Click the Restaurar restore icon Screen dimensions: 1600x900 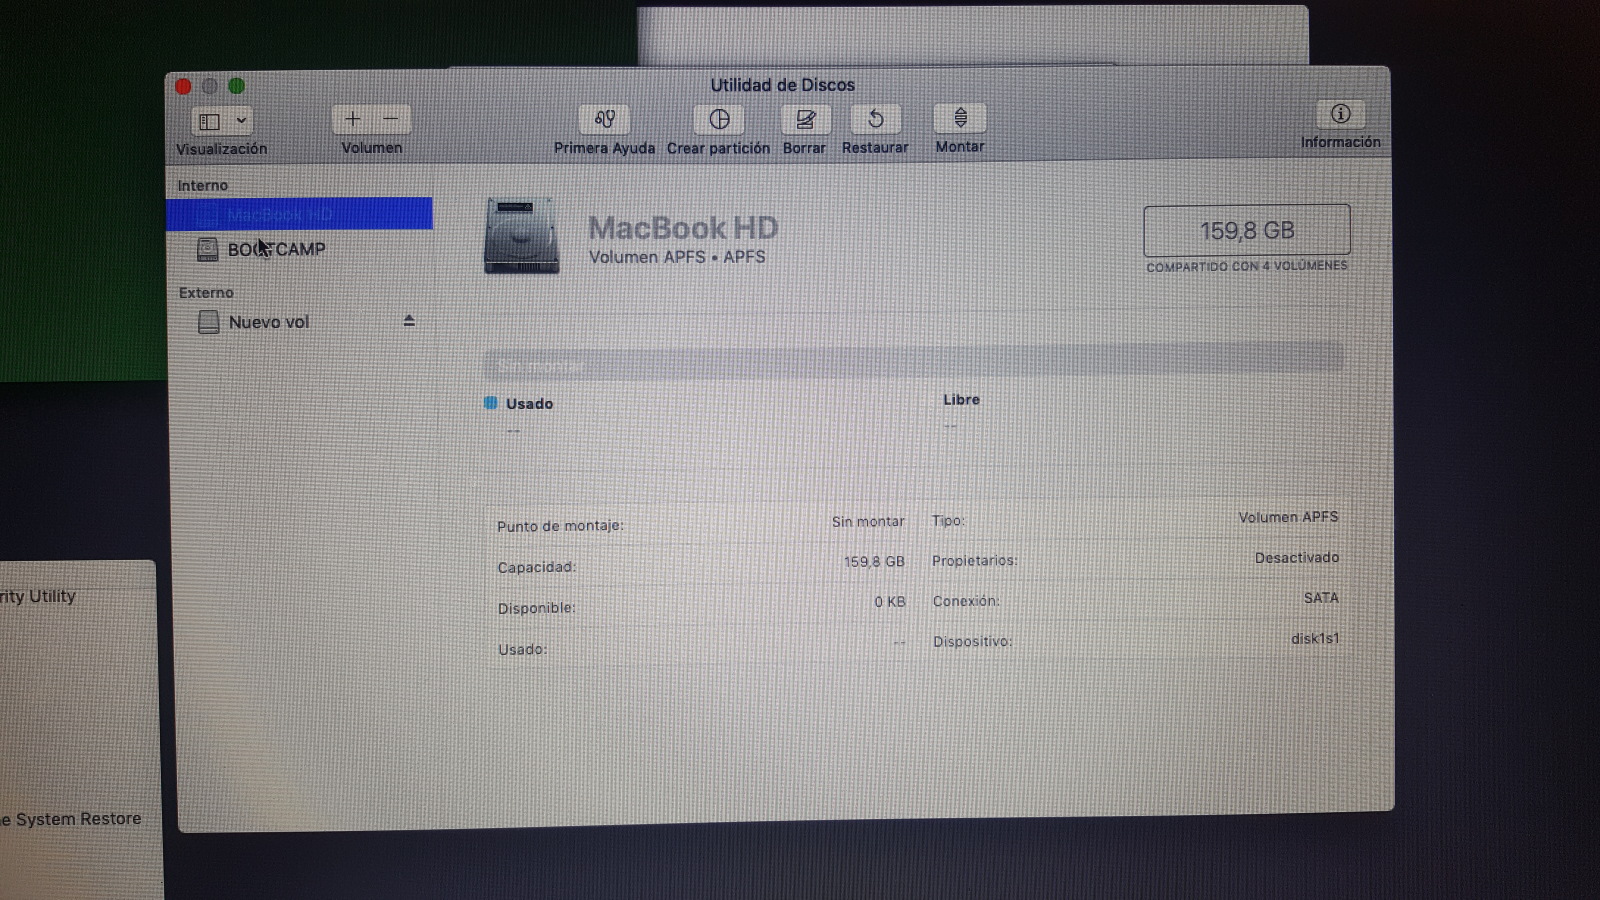click(x=875, y=119)
